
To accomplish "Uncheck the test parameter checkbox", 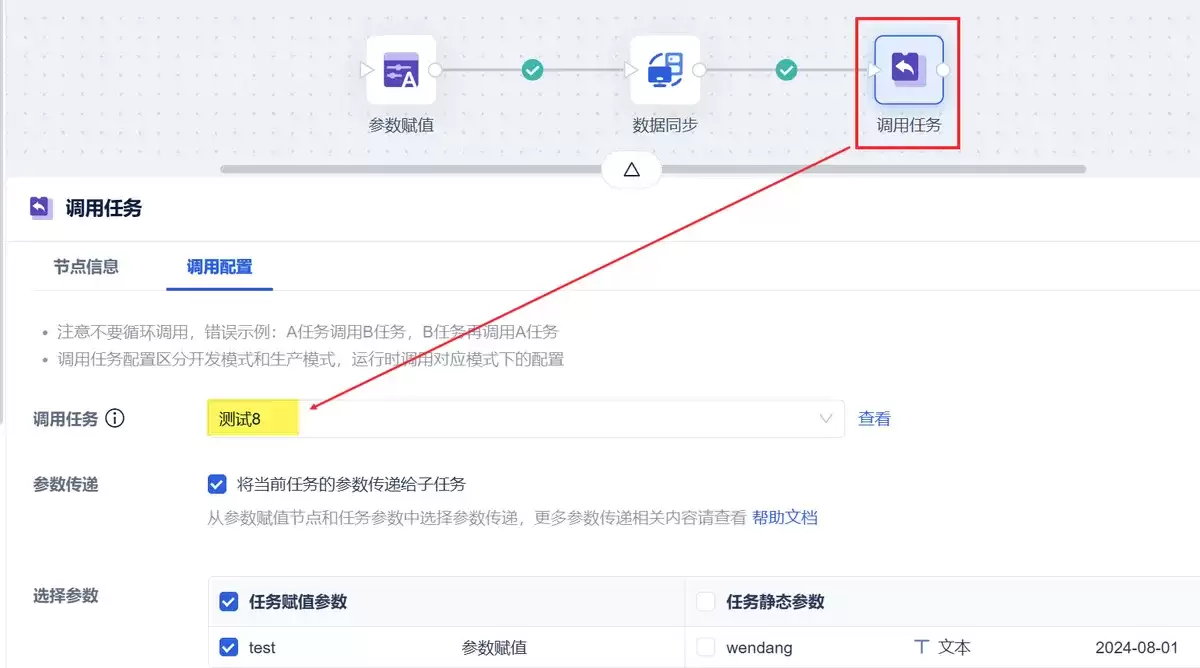I will [229, 648].
